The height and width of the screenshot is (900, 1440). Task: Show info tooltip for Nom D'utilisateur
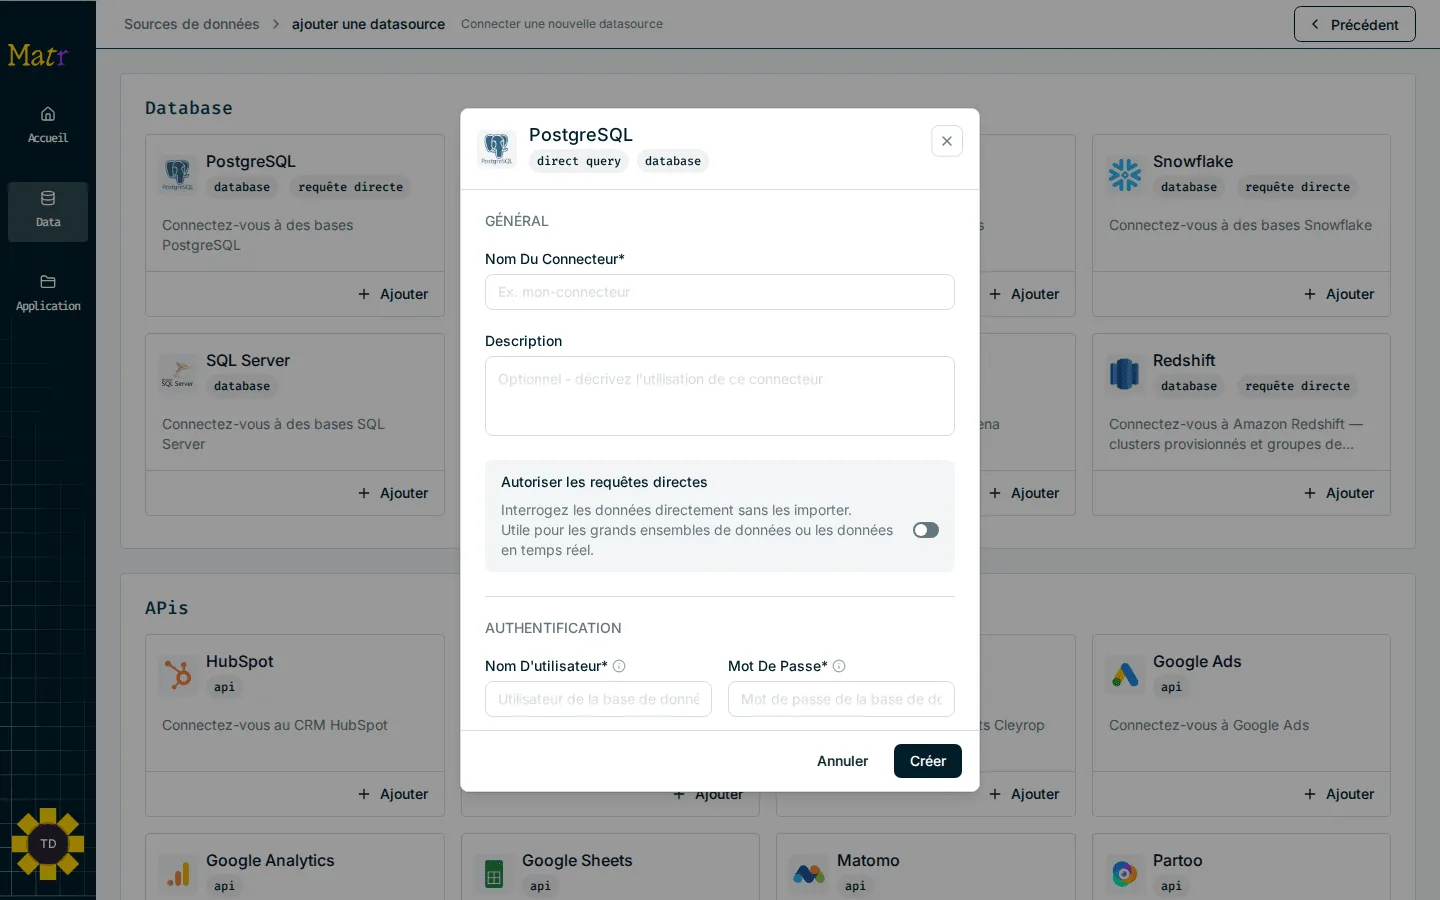[x=619, y=666]
